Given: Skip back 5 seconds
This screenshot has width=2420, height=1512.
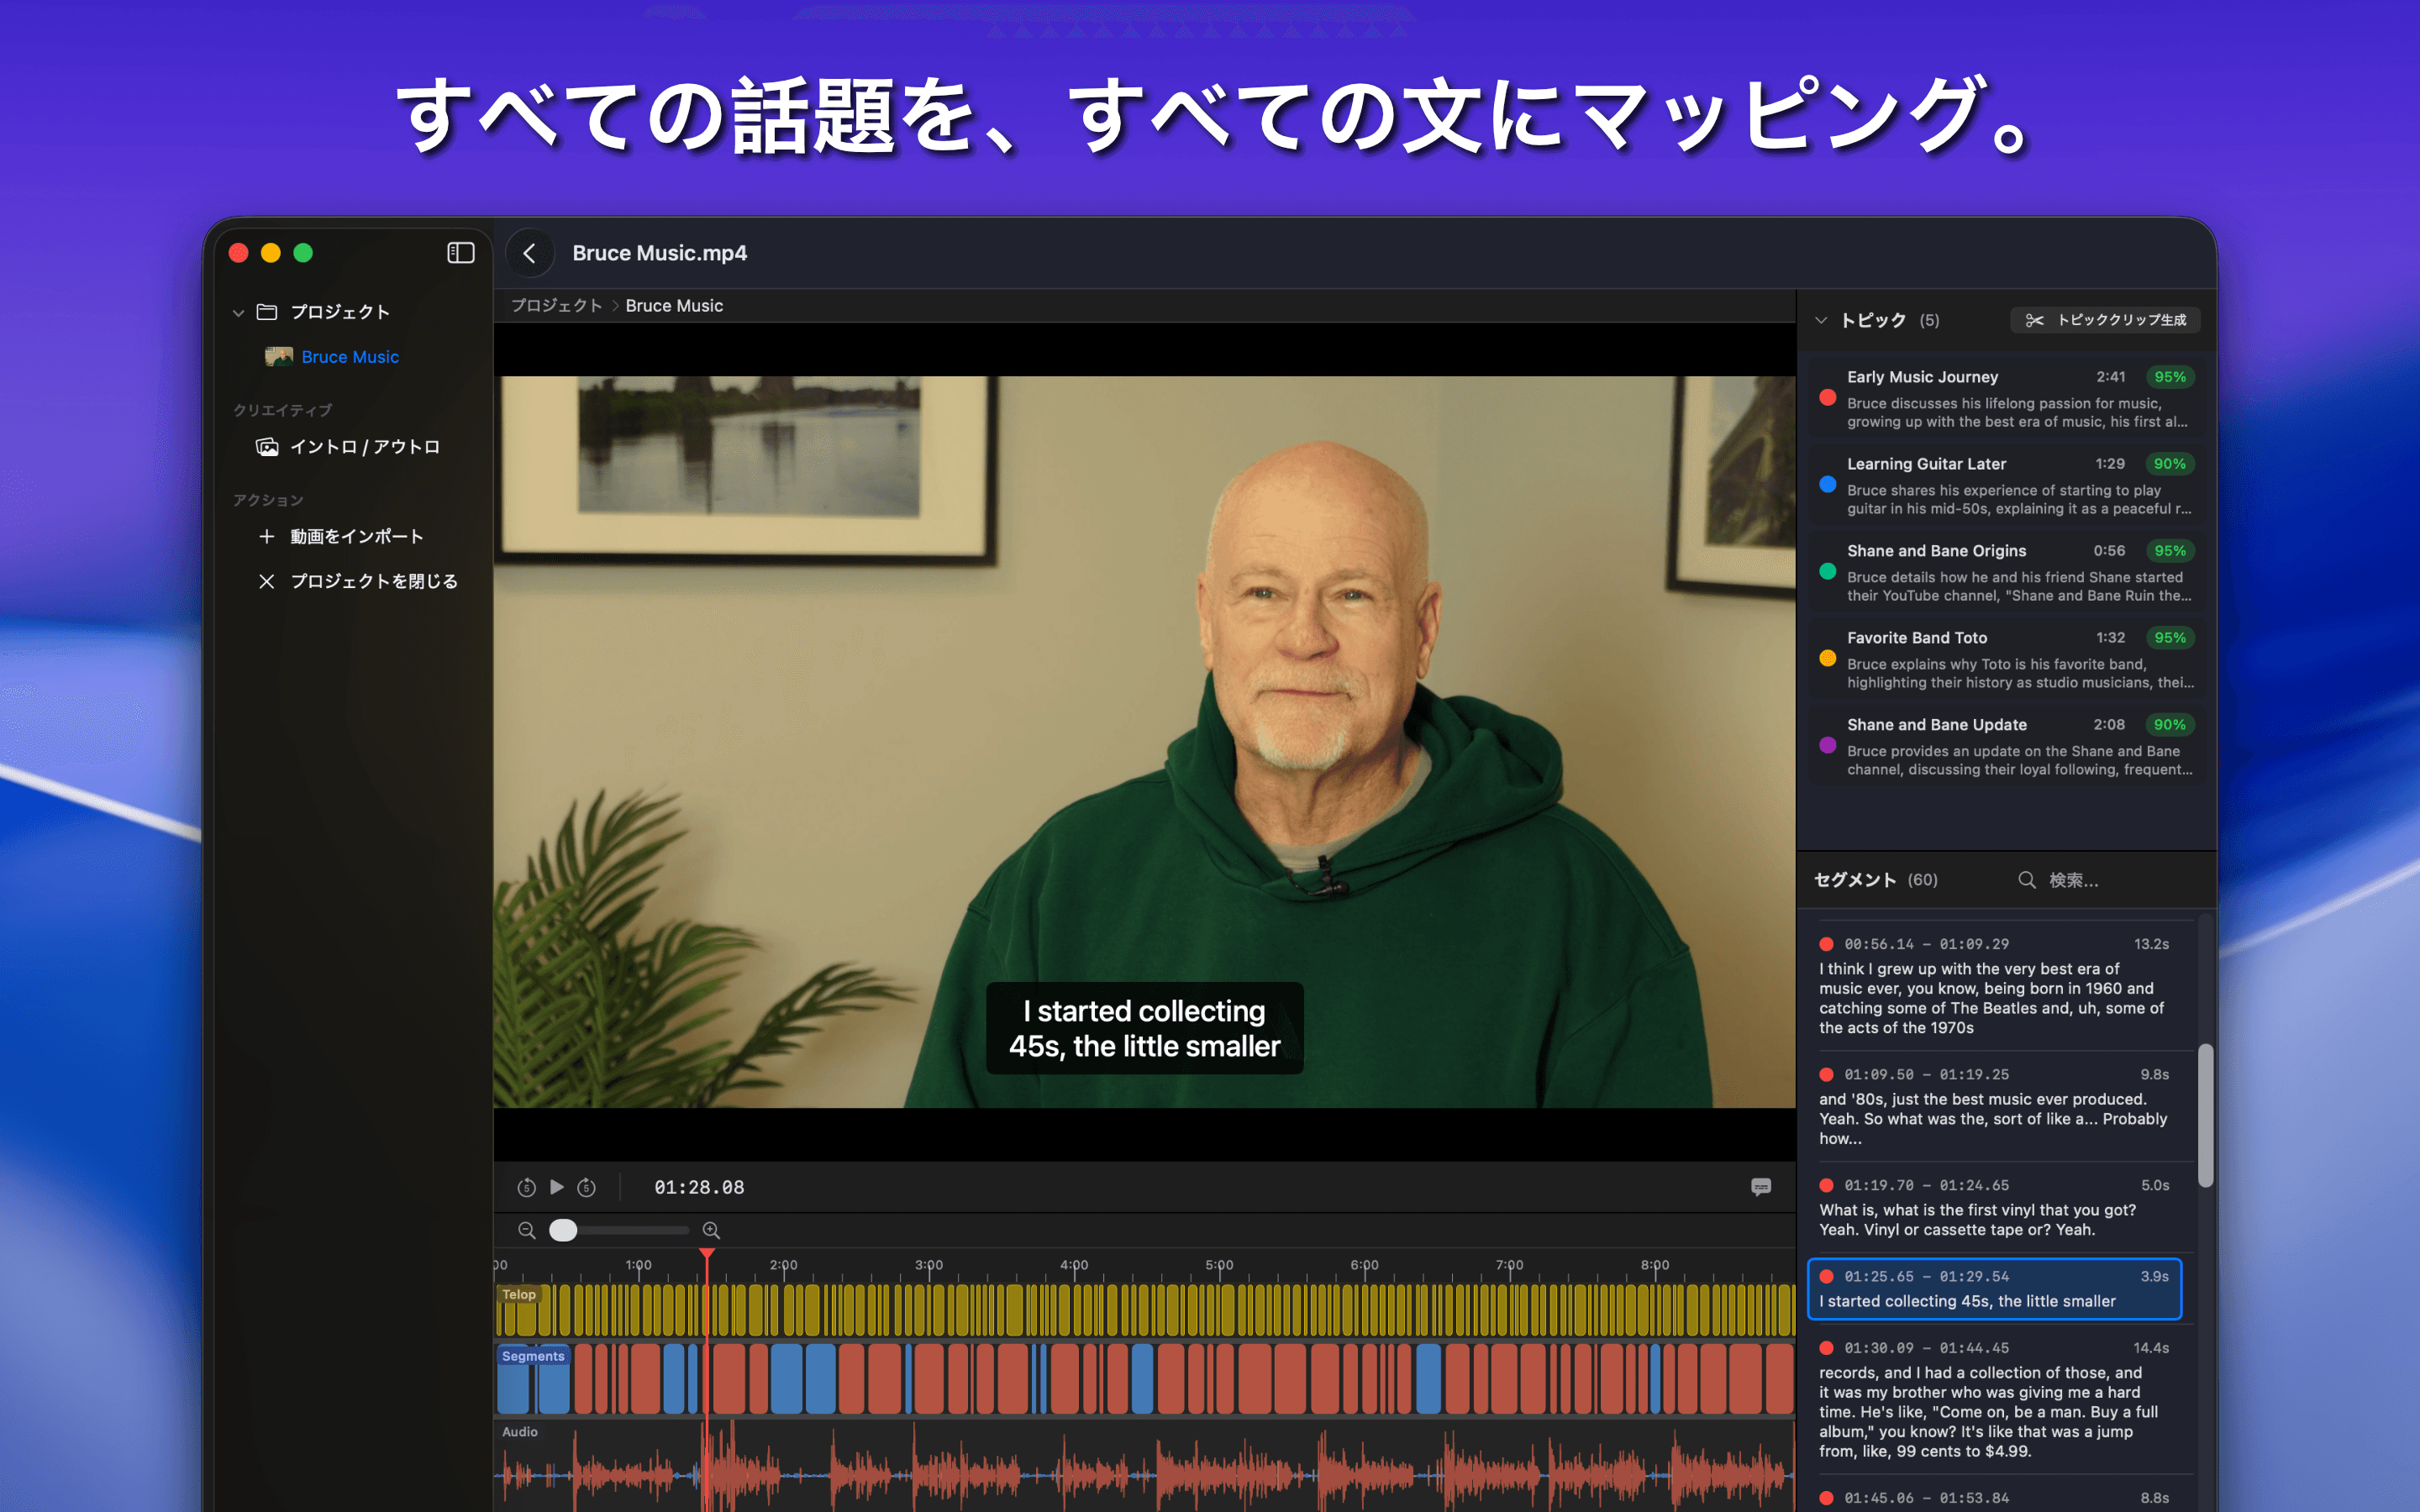Looking at the screenshot, I should [x=526, y=1188].
